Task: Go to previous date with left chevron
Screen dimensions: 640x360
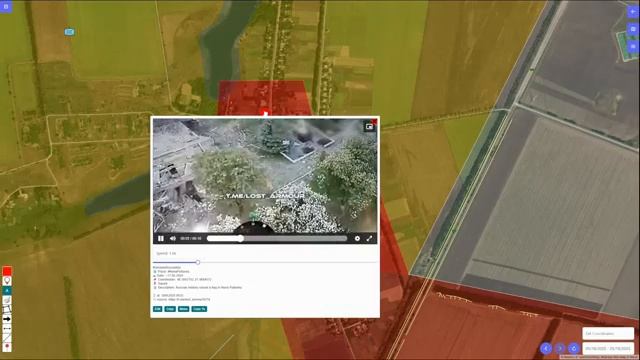Action: pyautogui.click(x=546, y=348)
